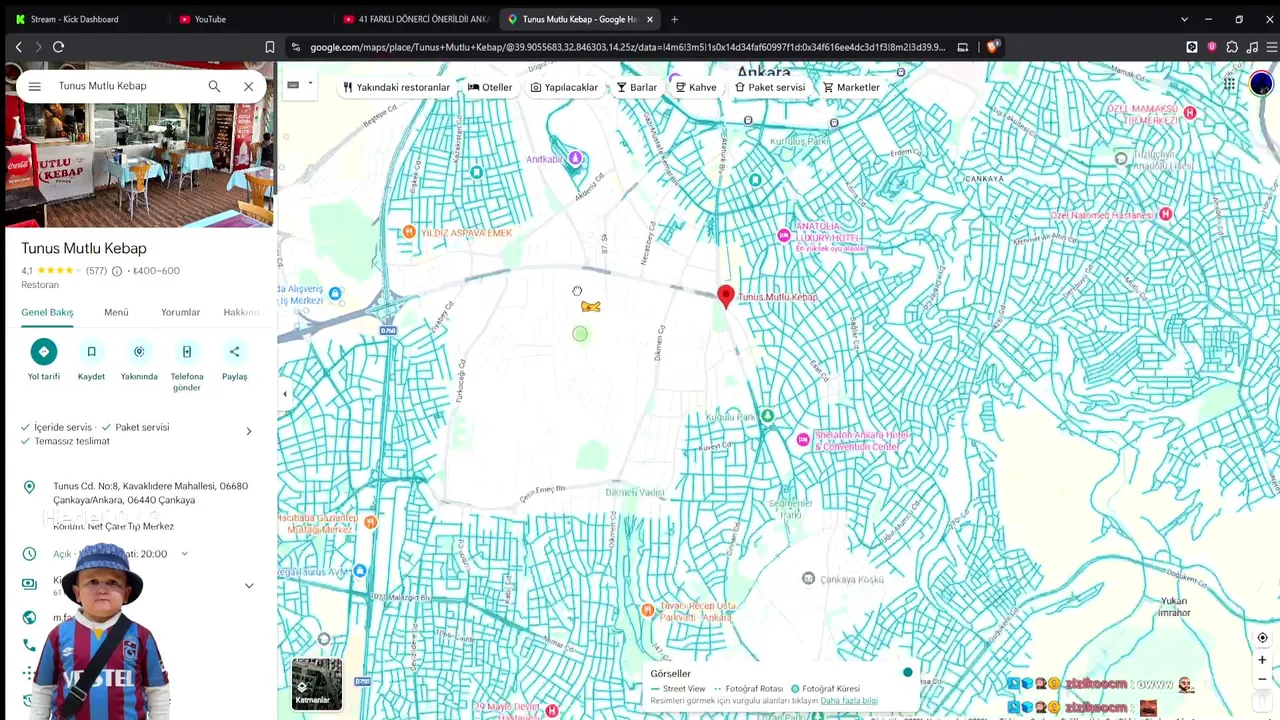Open the tab search dropdown arrow
Screen dimensions: 1280x720
(1184, 19)
